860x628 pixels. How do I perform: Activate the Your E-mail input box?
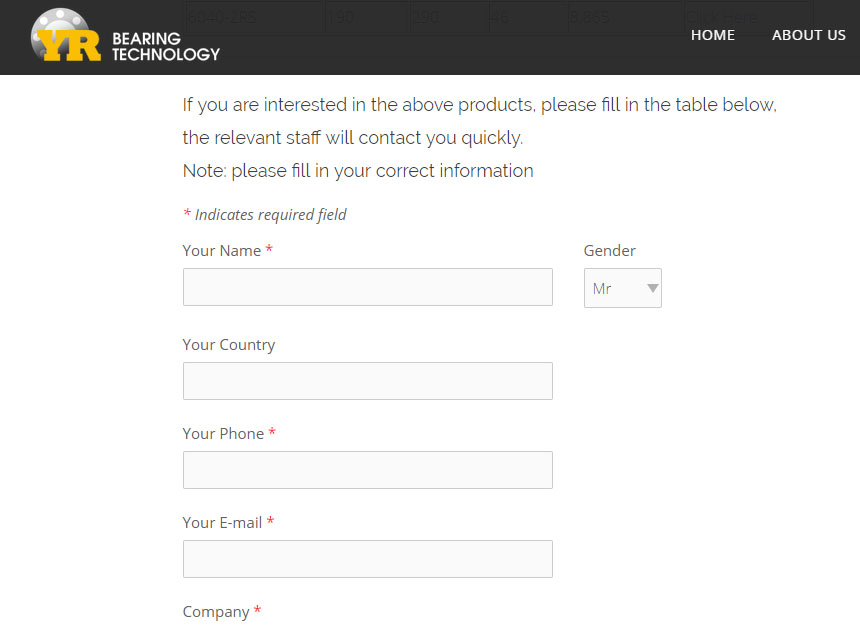pyautogui.click(x=367, y=559)
